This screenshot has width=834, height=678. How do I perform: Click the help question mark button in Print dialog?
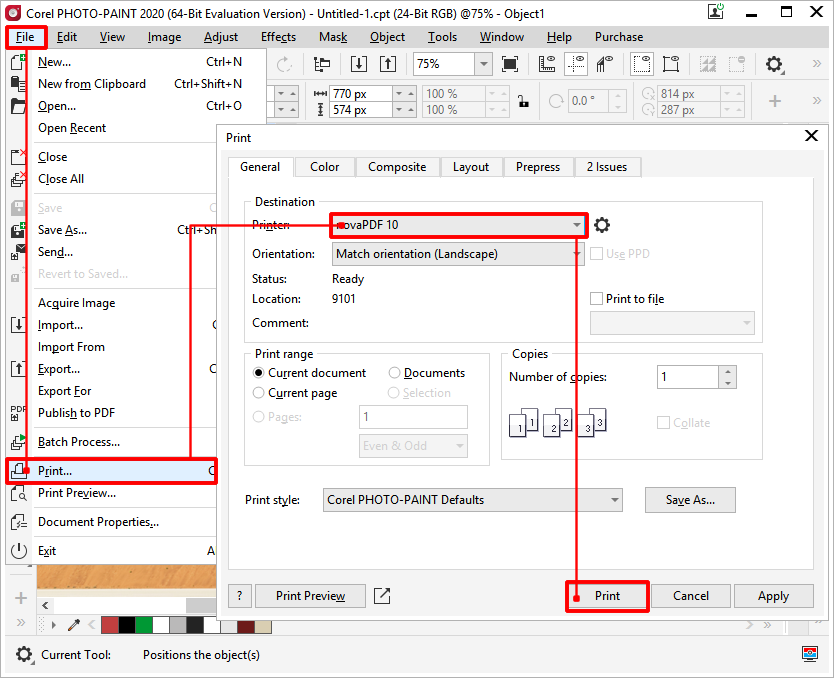pos(239,596)
